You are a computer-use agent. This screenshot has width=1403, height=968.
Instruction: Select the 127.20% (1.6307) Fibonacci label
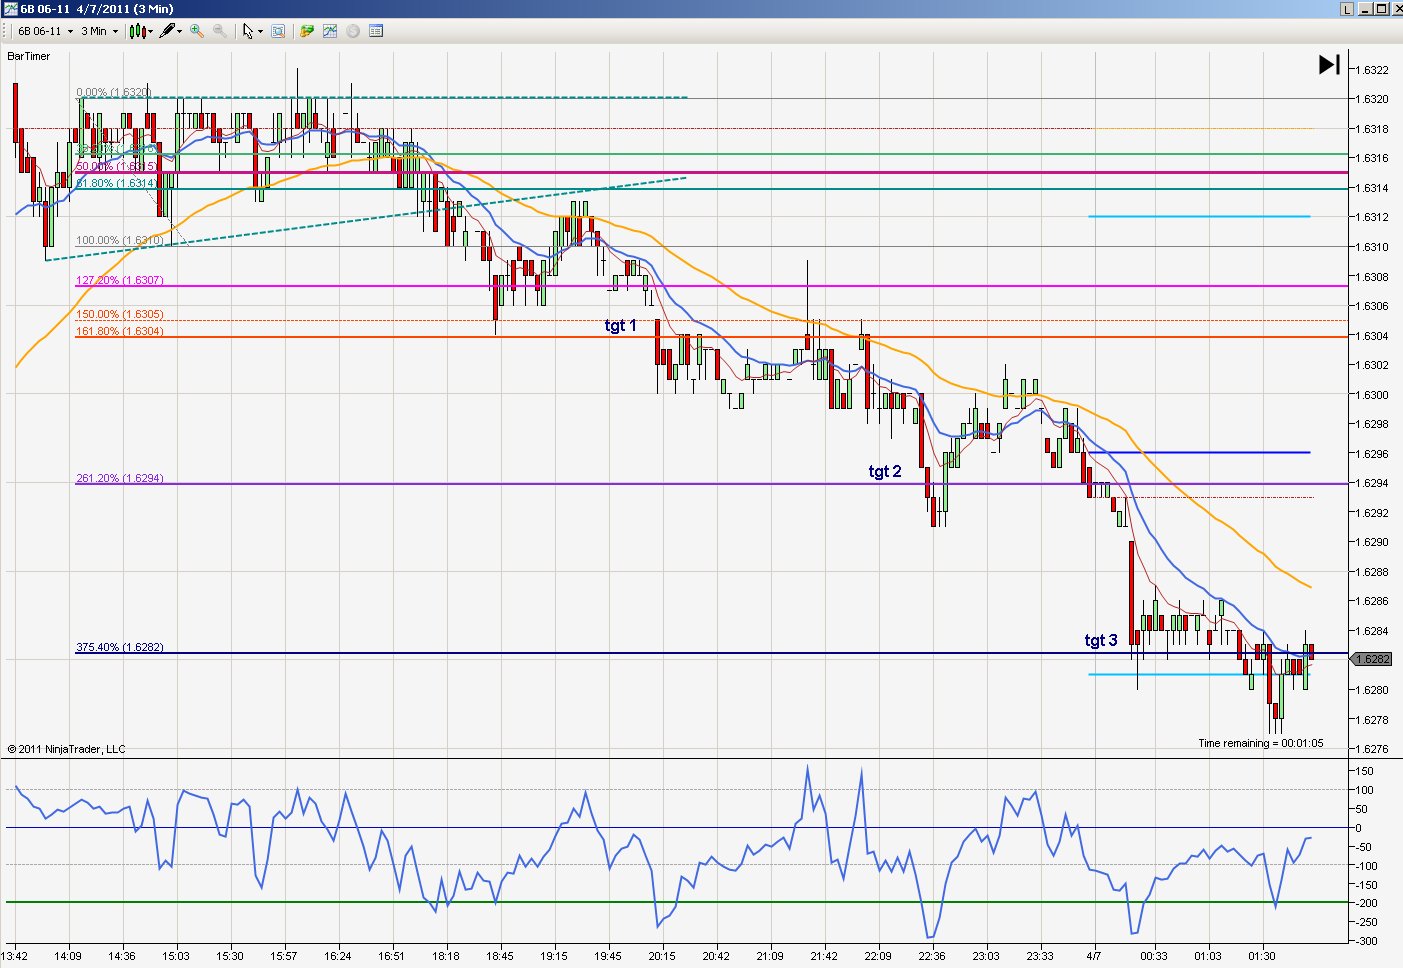click(120, 280)
